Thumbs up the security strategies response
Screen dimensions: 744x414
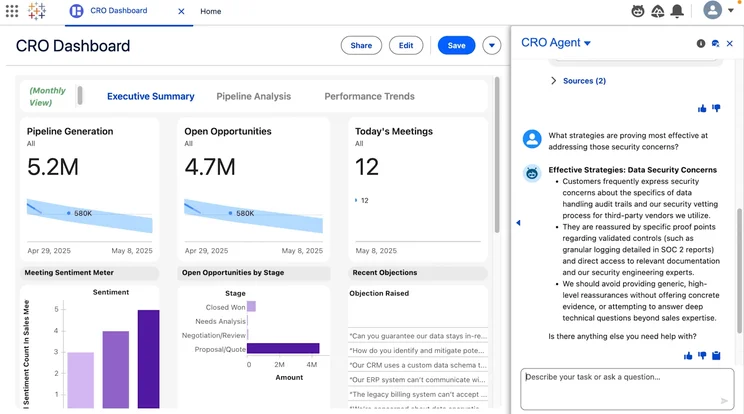(688, 356)
